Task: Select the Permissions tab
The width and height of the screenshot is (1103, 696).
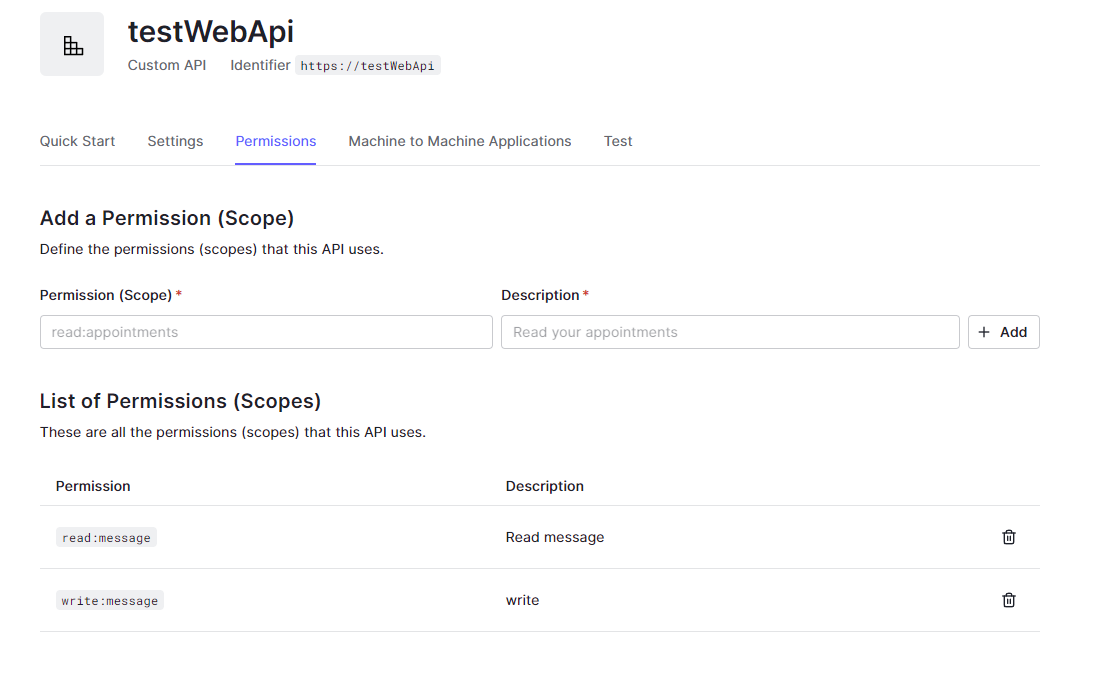Action: point(275,141)
